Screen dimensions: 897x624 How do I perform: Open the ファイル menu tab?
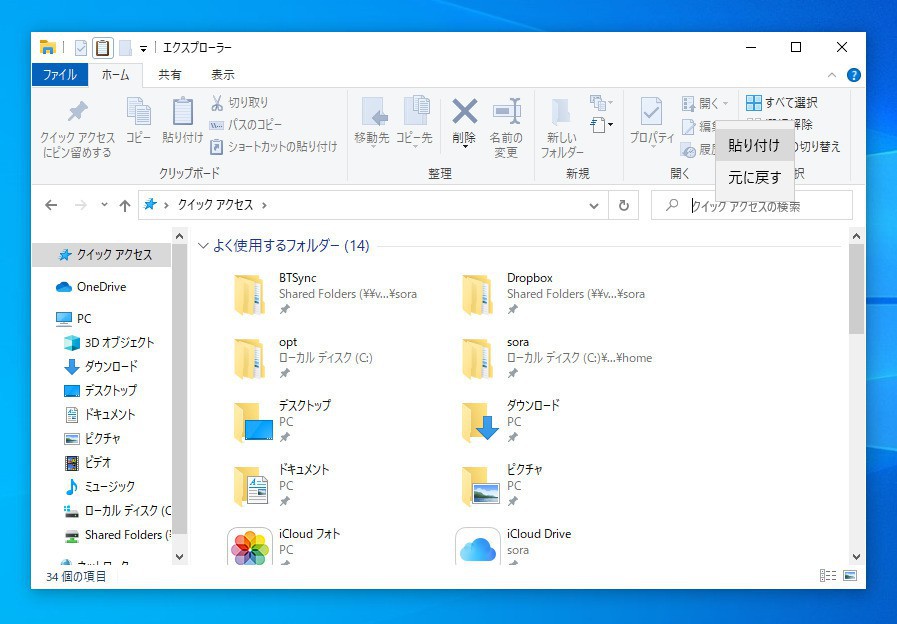point(59,75)
